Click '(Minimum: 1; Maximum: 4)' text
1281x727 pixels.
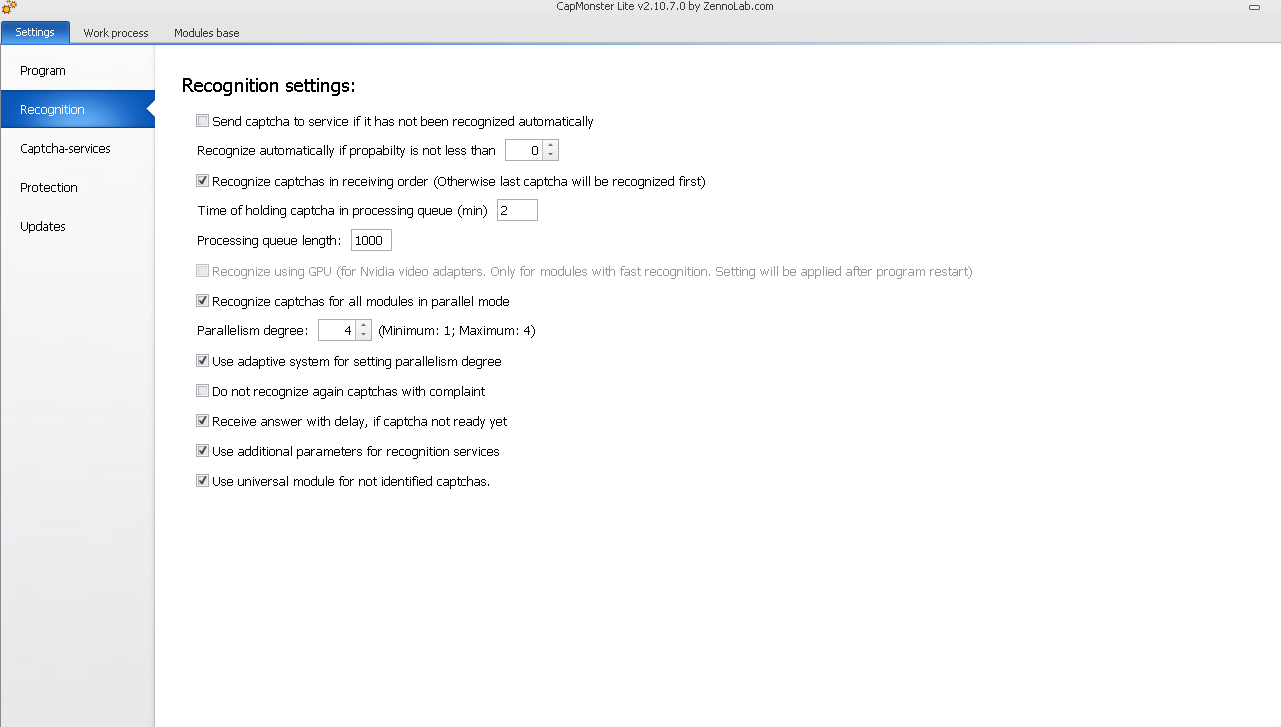pyautogui.click(x=457, y=331)
